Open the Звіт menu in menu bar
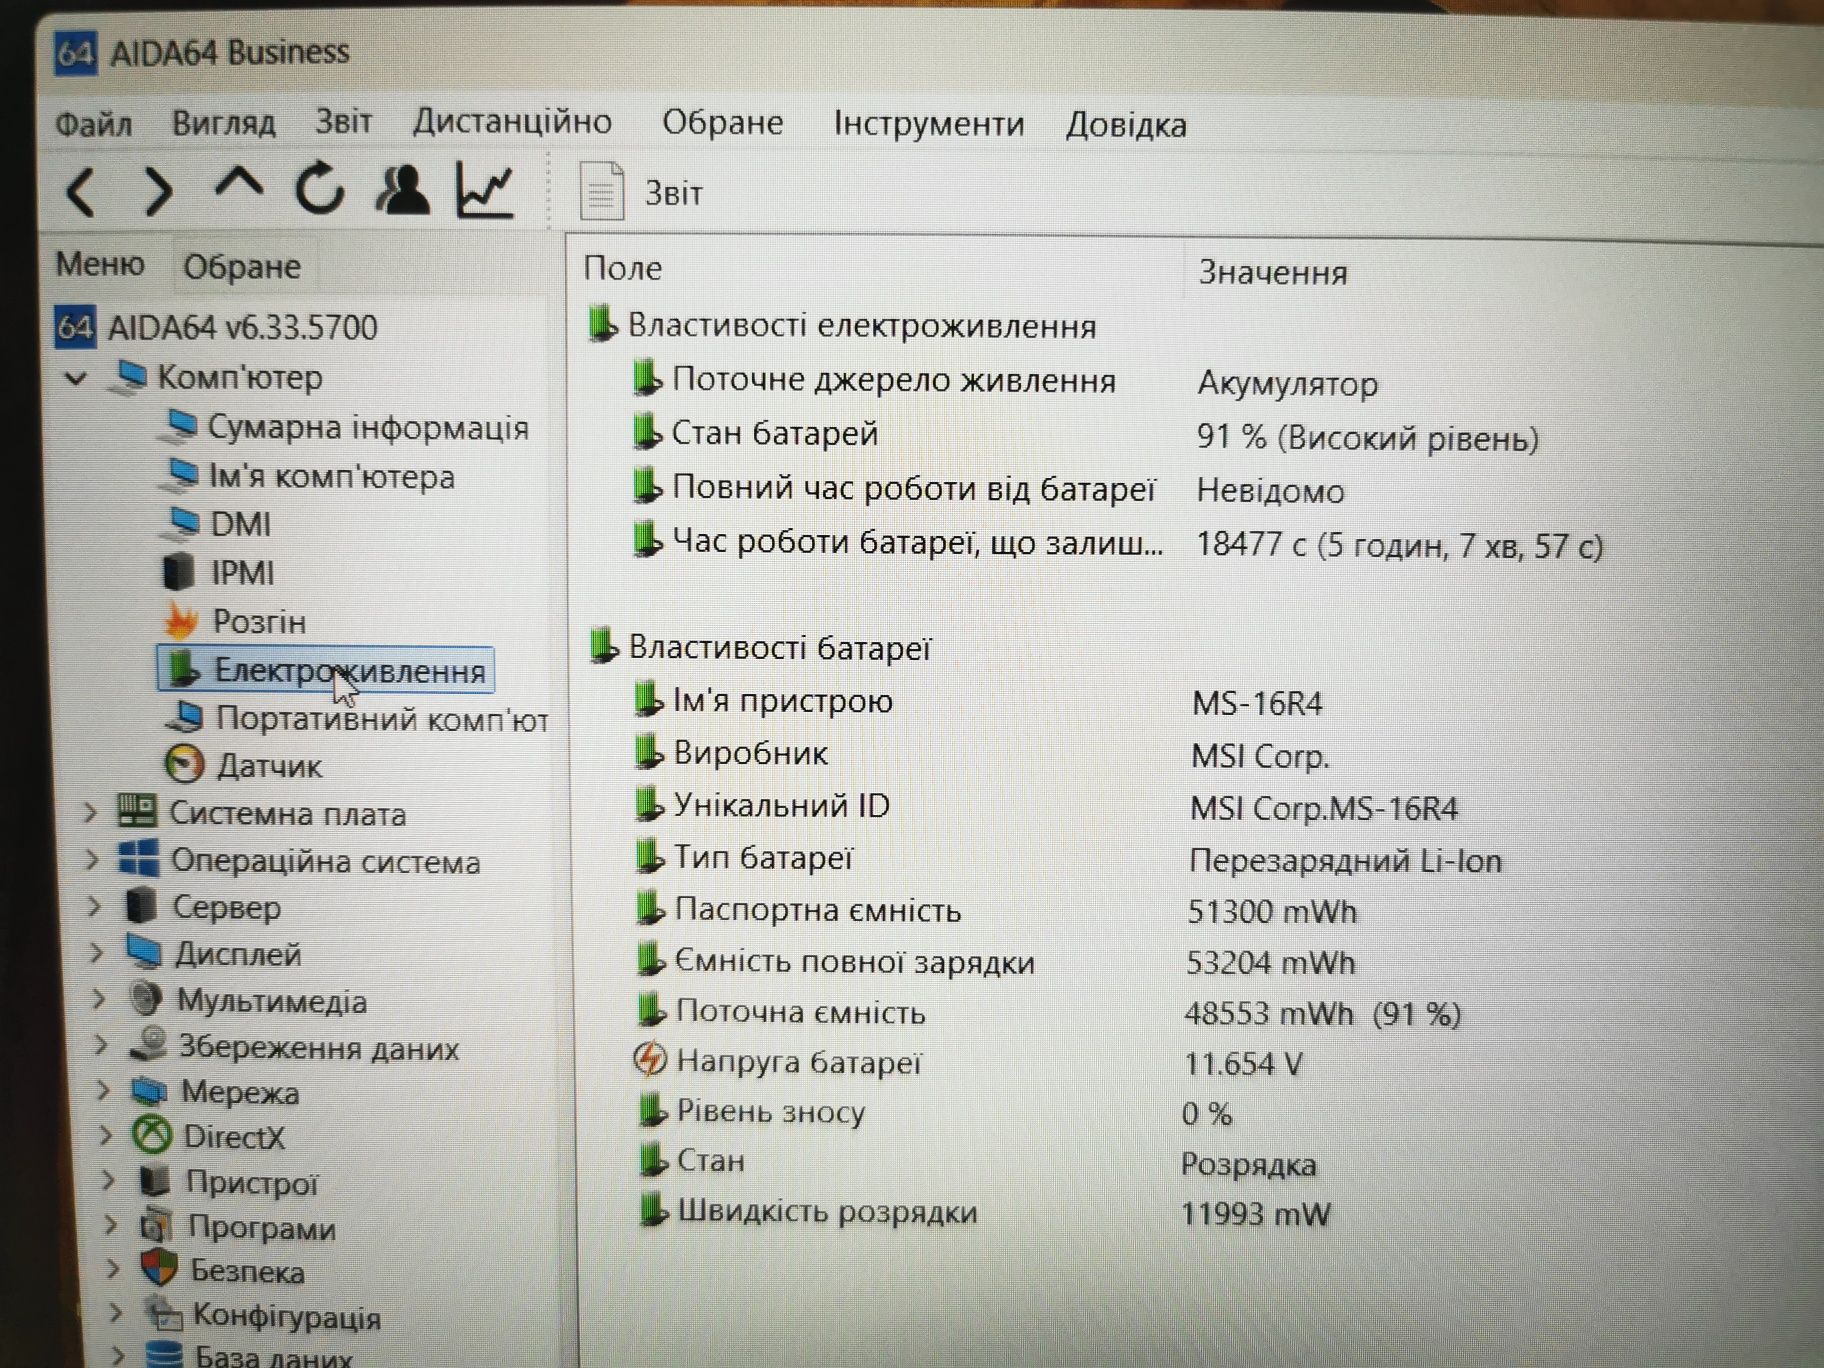The width and height of the screenshot is (1824, 1368). click(343, 121)
